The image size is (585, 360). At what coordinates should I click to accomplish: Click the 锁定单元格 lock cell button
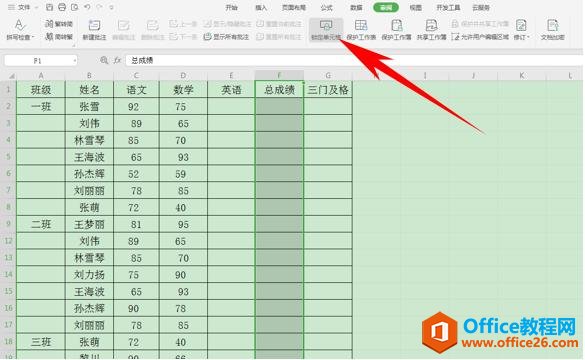tap(326, 30)
